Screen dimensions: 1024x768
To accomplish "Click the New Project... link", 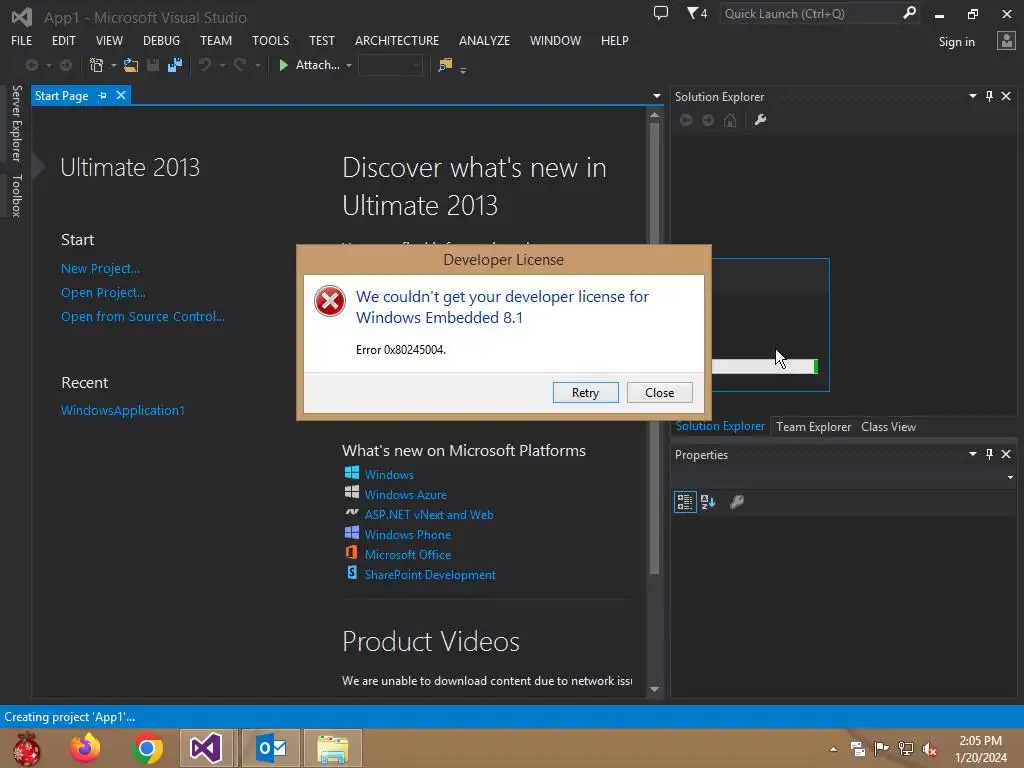I will [x=100, y=268].
